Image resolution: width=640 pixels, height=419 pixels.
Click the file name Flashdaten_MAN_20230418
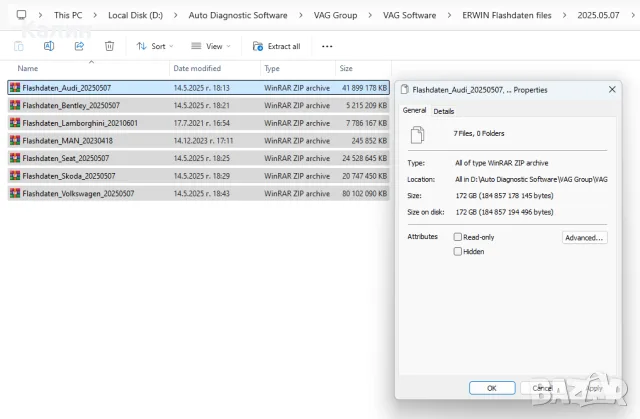tap(67, 141)
